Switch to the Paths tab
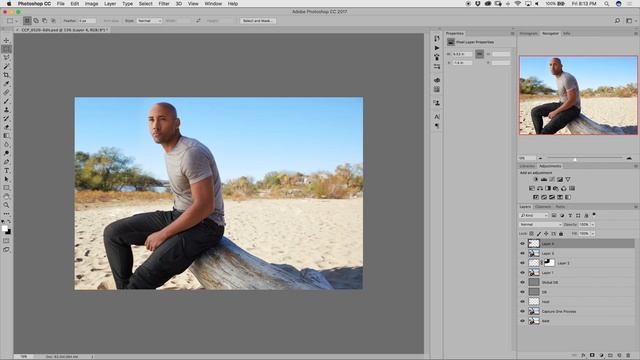The height and width of the screenshot is (360, 640). pos(560,207)
